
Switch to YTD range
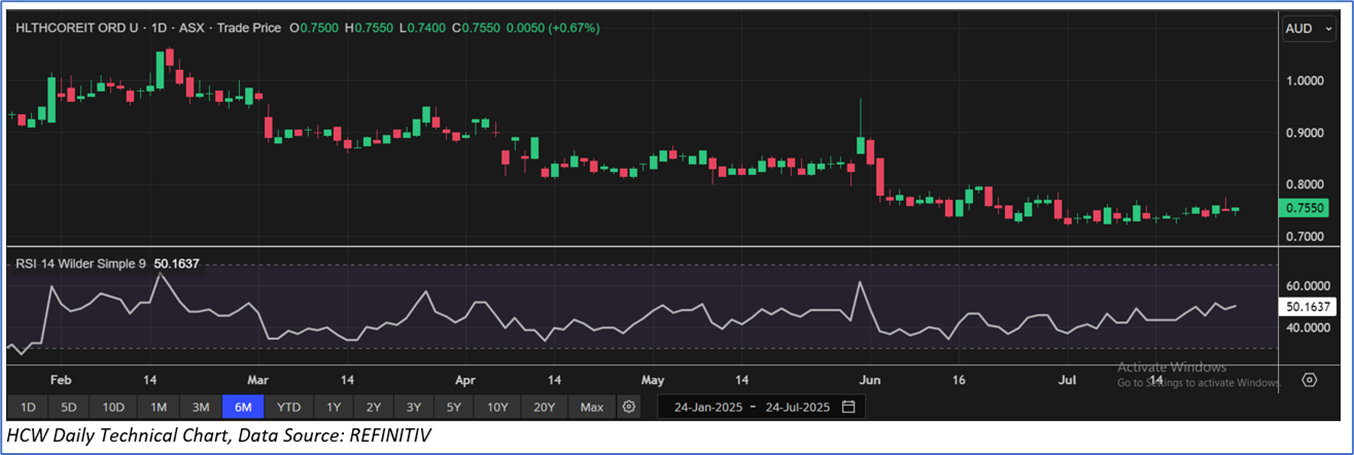tap(289, 407)
